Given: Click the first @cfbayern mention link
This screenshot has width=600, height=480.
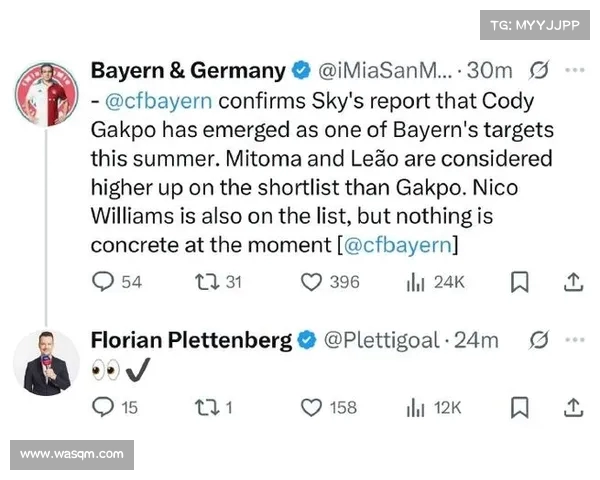Looking at the screenshot, I should 158,102.
